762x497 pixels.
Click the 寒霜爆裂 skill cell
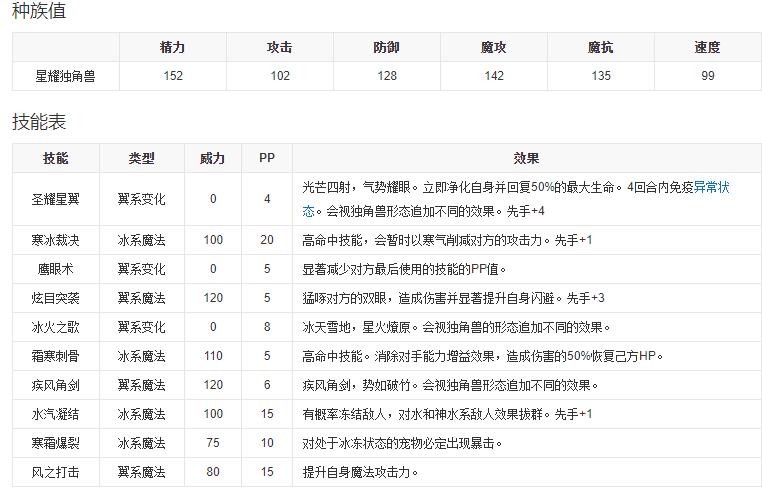(x=56, y=443)
